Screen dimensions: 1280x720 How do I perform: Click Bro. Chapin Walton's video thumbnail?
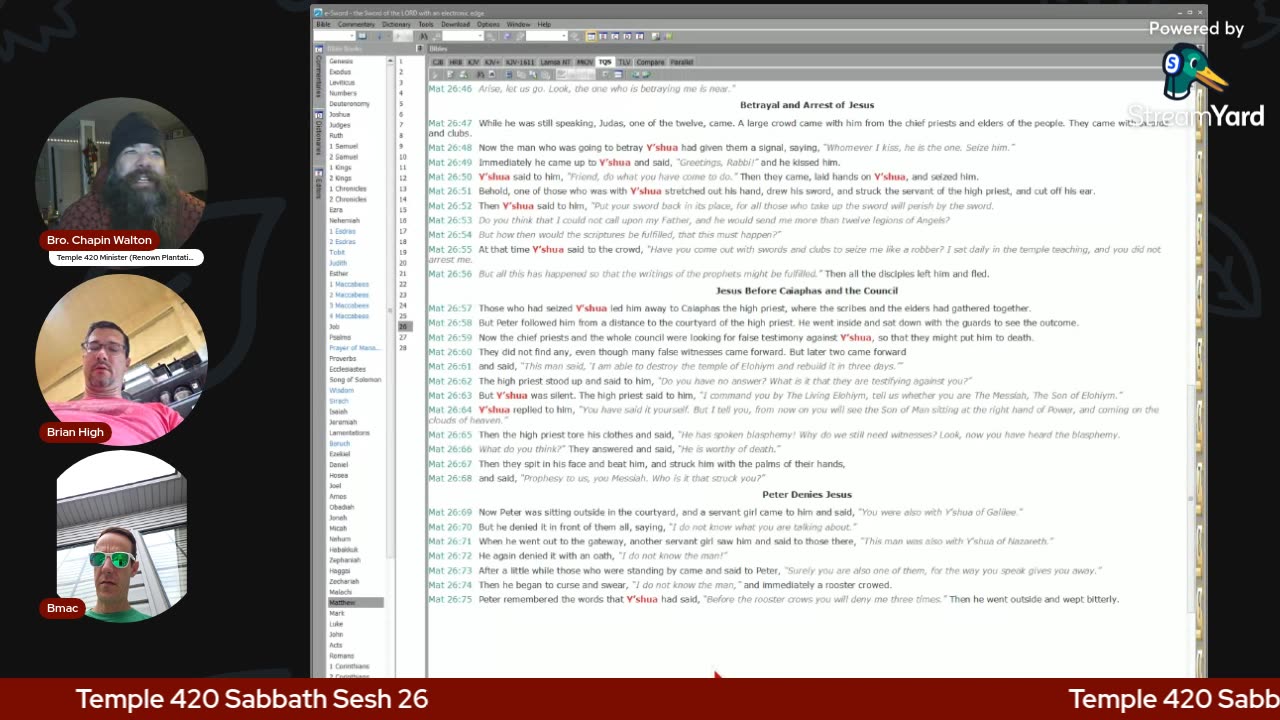[x=121, y=183]
